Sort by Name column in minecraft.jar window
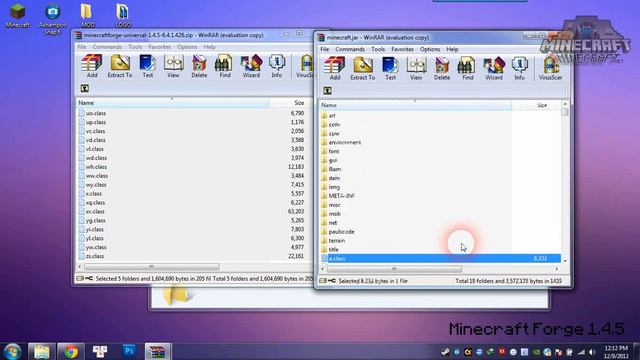 [415, 105]
